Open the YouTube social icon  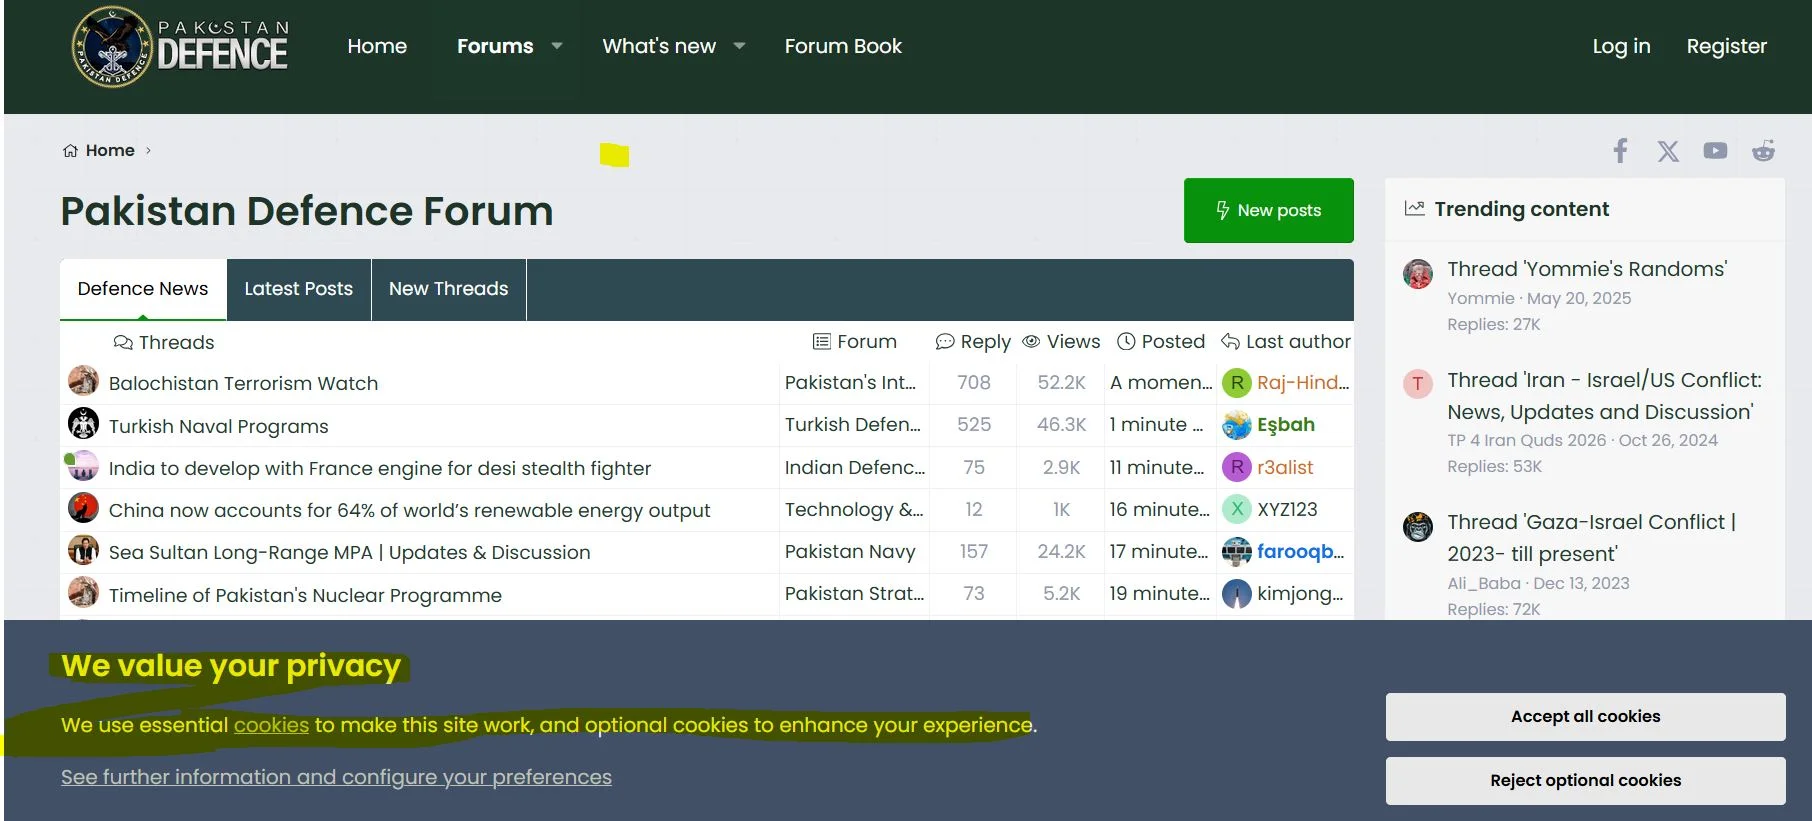coord(1715,151)
